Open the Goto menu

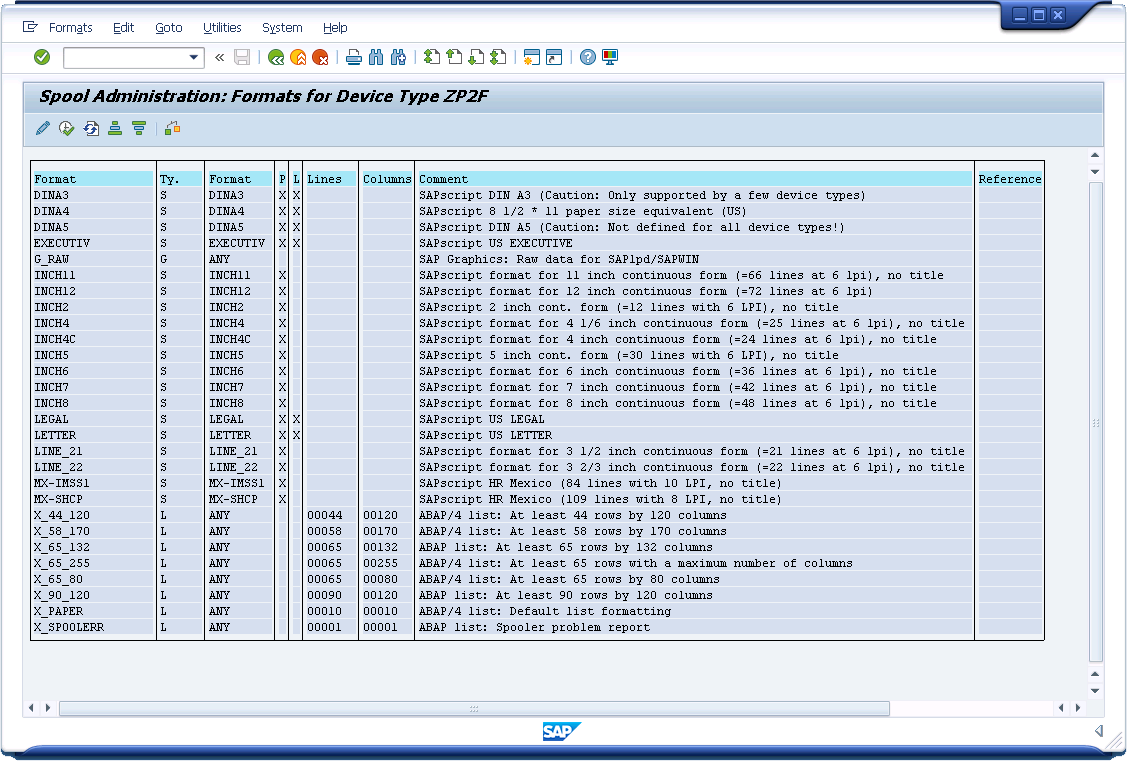(x=168, y=28)
